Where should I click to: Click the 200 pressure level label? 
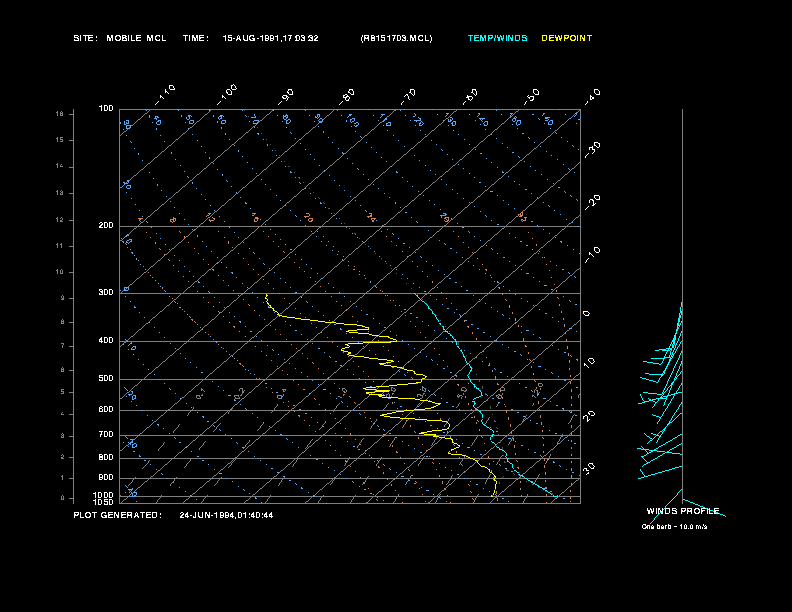coord(106,225)
